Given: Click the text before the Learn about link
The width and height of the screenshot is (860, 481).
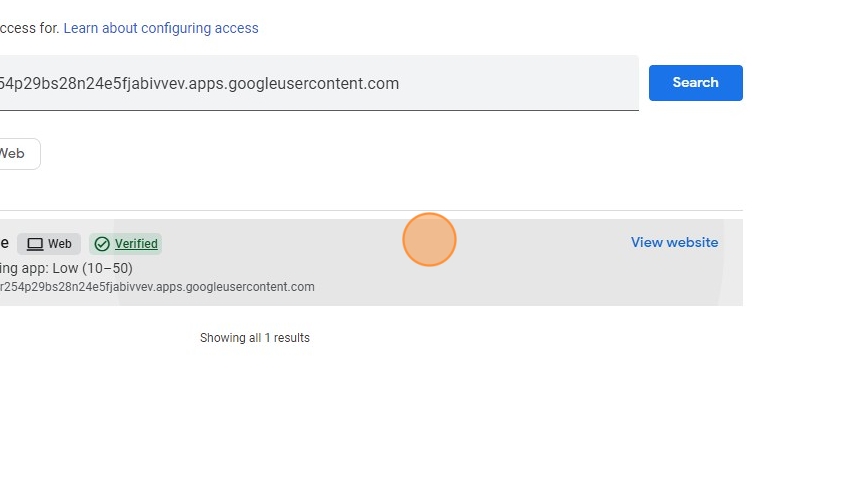Looking at the screenshot, I should 30,28.
